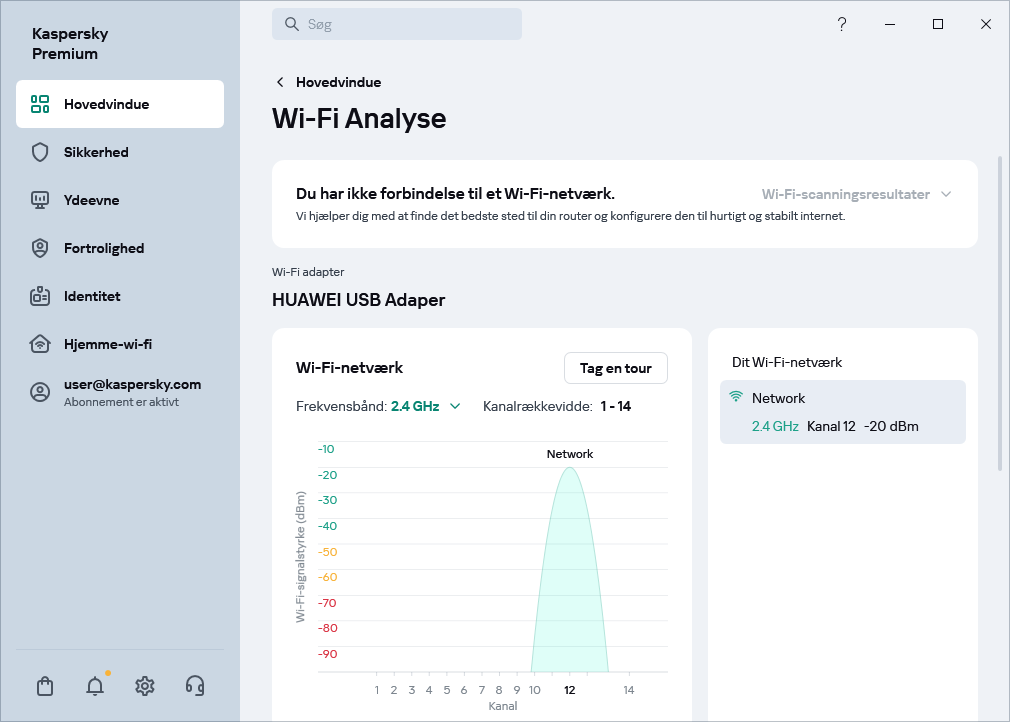The height and width of the screenshot is (722, 1010).
Task: Open the store shopping bag icon
Action: [x=44, y=686]
